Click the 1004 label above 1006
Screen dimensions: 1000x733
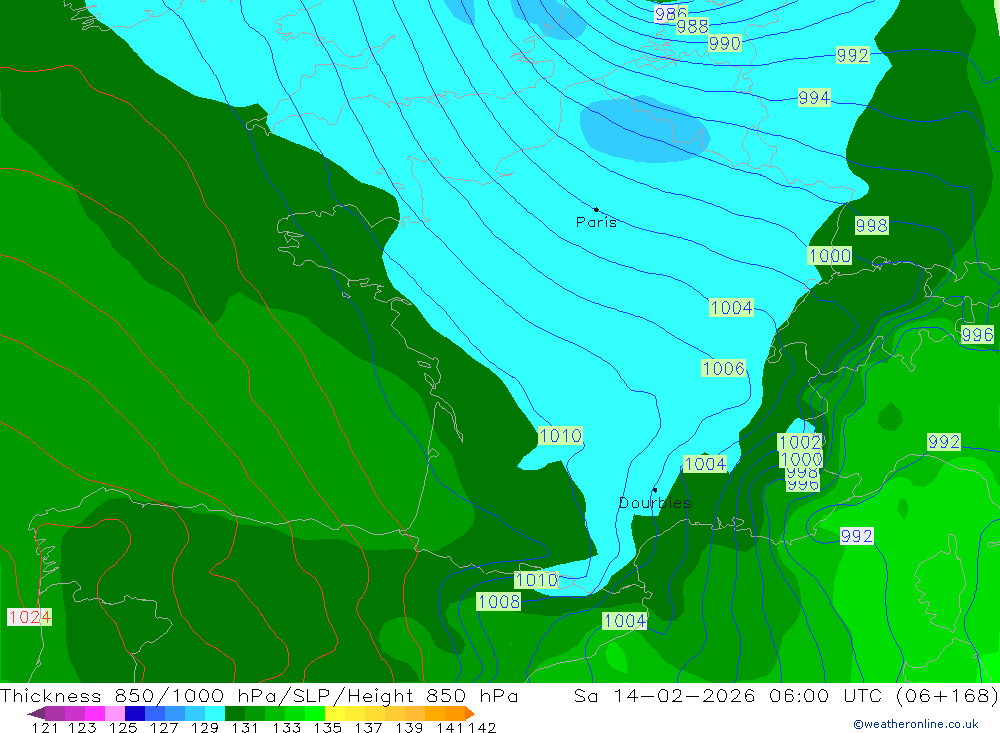pyautogui.click(x=732, y=307)
